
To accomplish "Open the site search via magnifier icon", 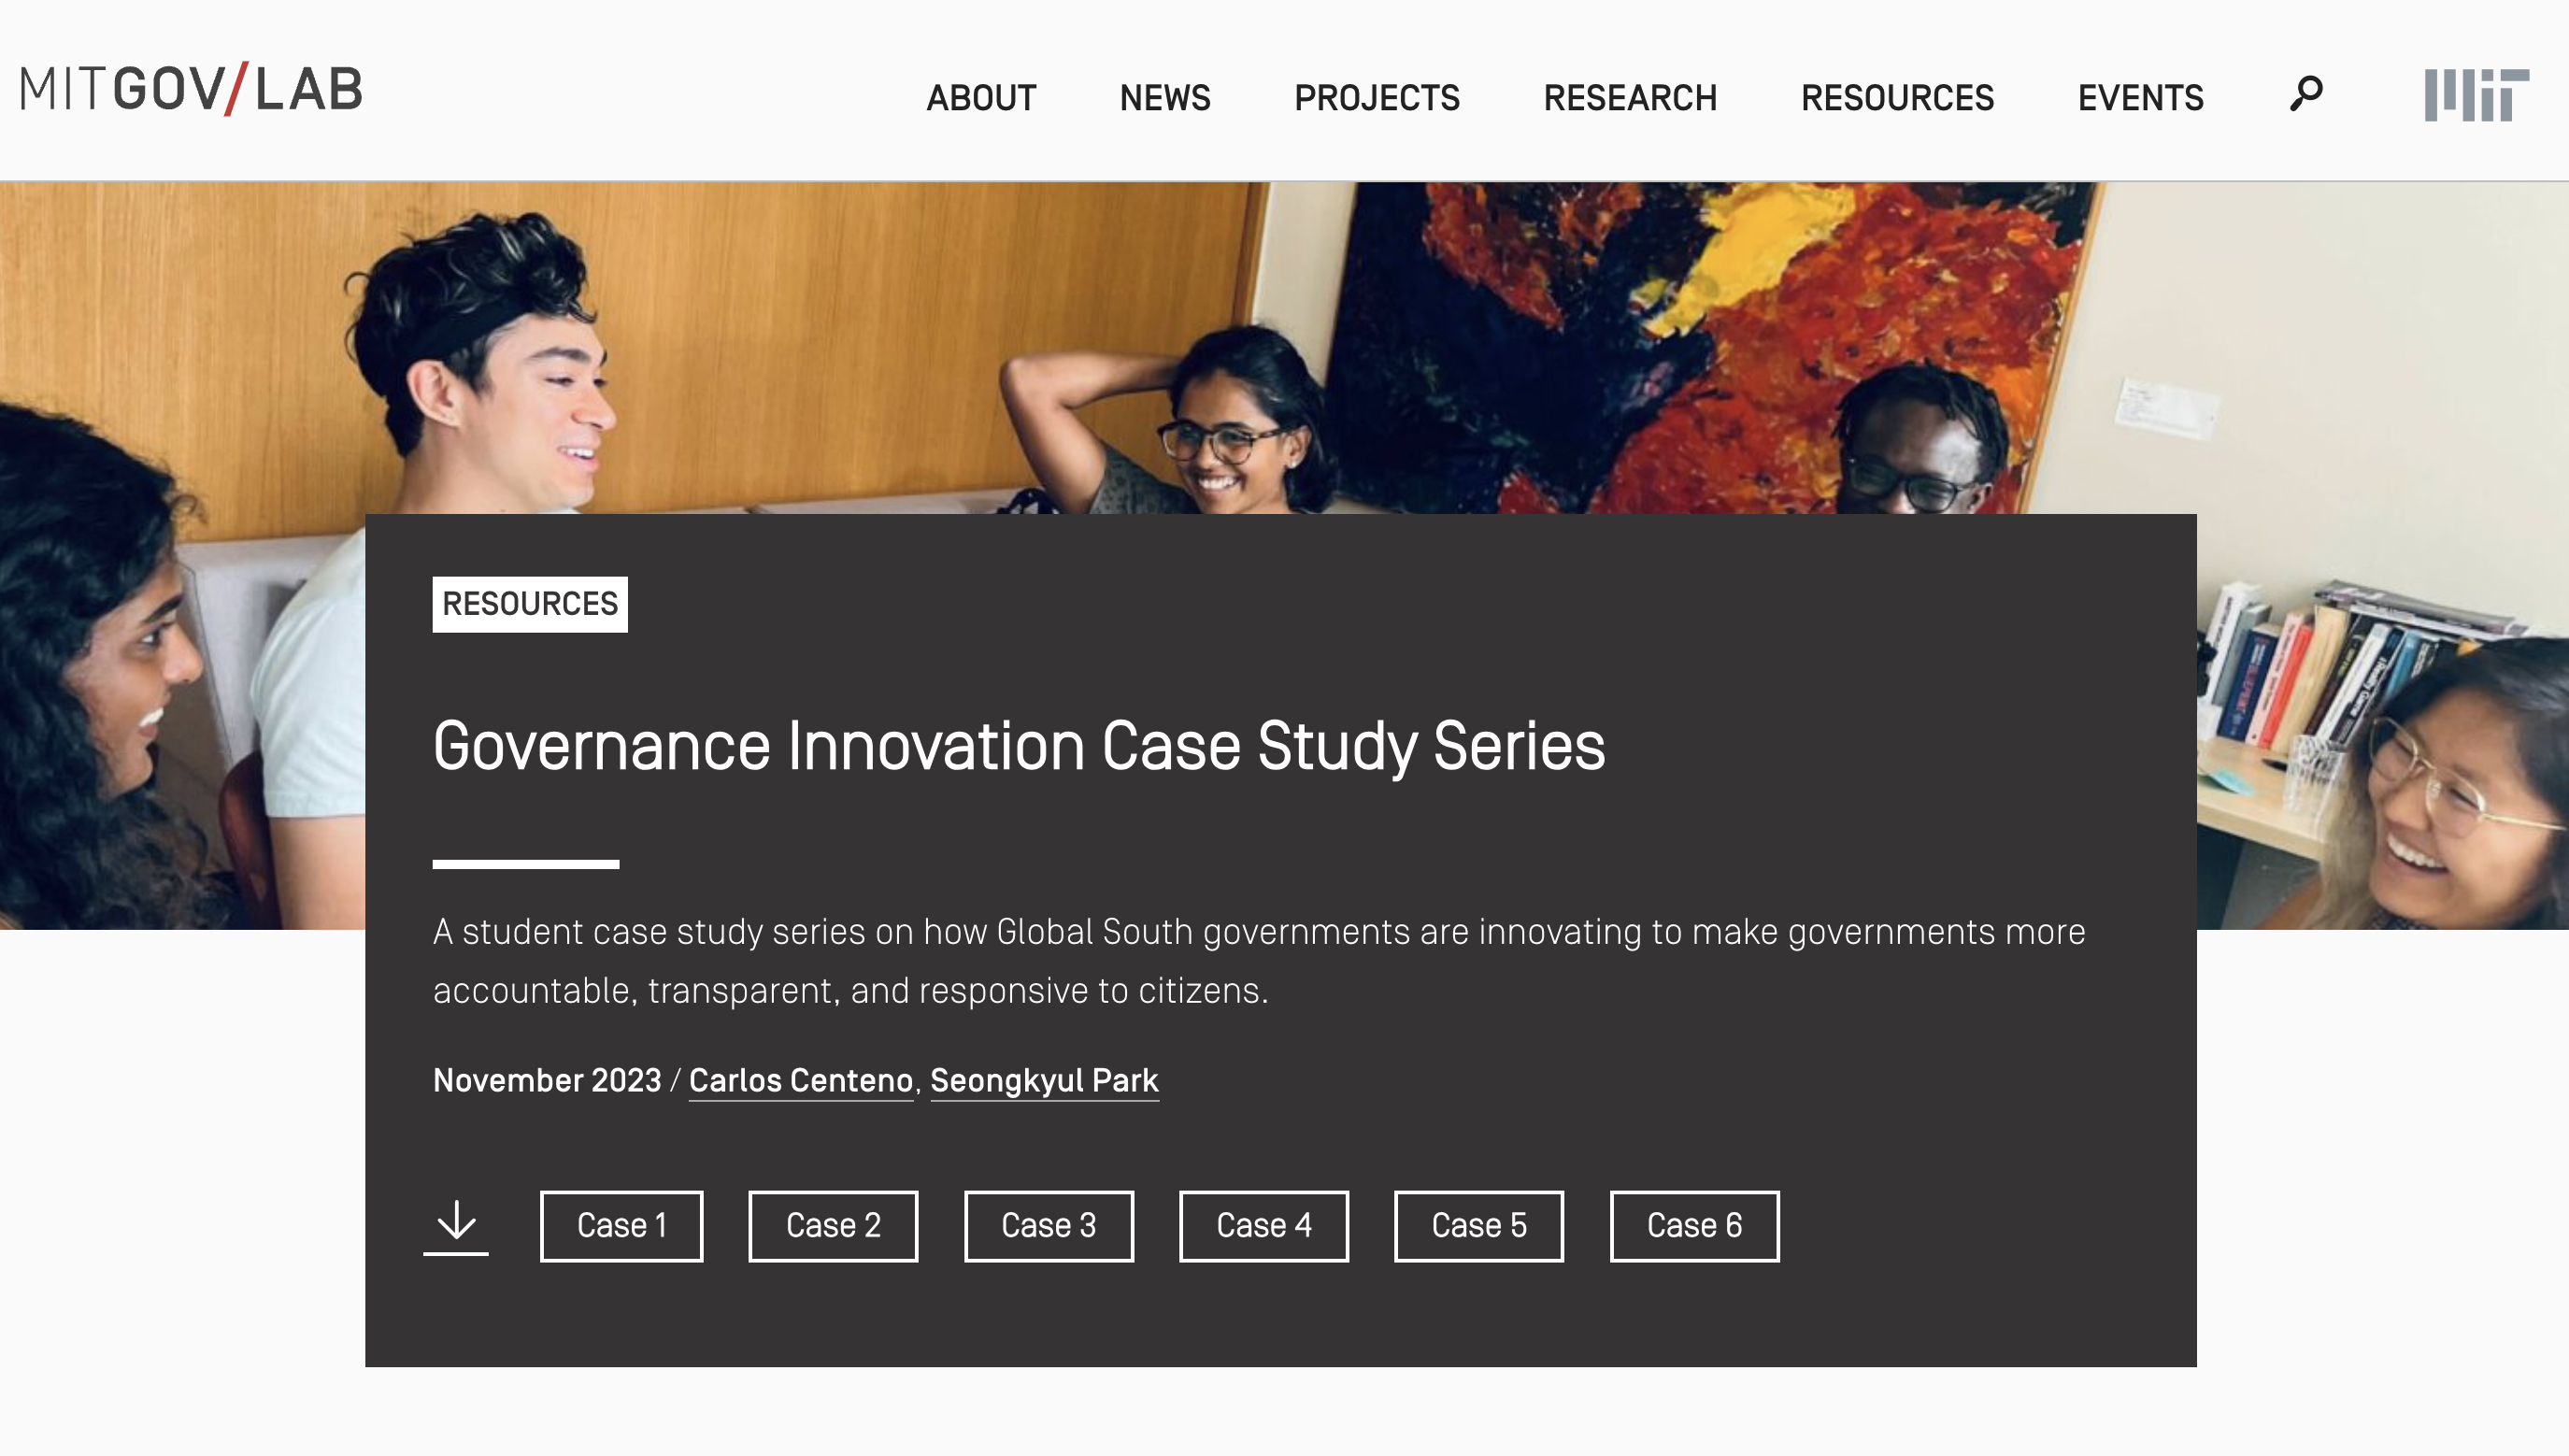I will pos(2305,95).
